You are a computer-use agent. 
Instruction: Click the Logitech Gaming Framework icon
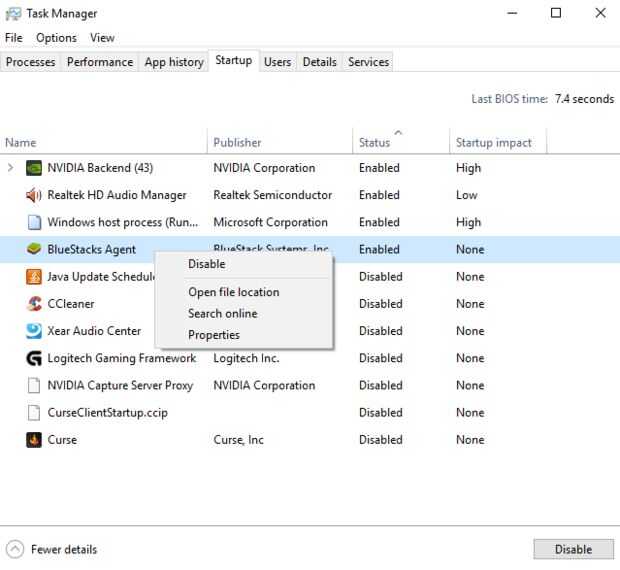pyautogui.click(x=33, y=358)
